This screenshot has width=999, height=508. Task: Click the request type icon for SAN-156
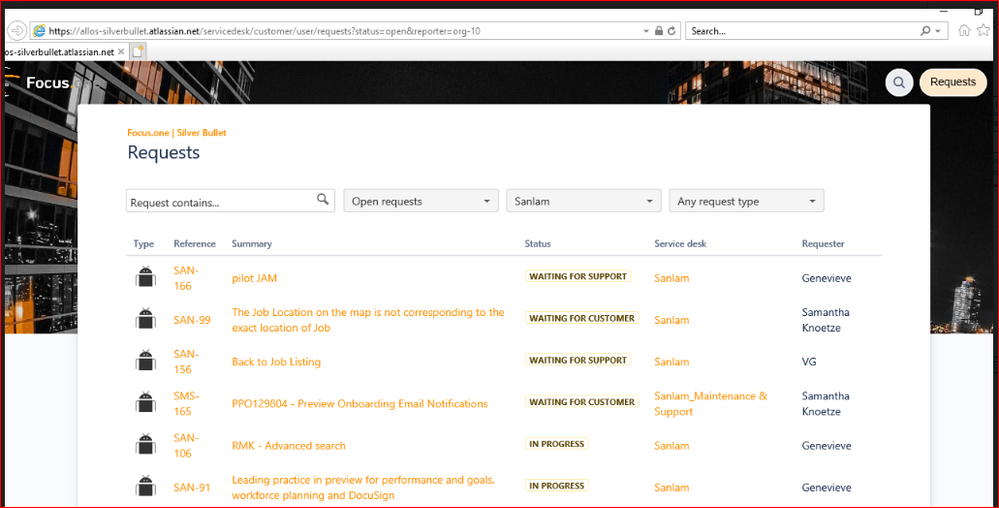pyautogui.click(x=146, y=361)
